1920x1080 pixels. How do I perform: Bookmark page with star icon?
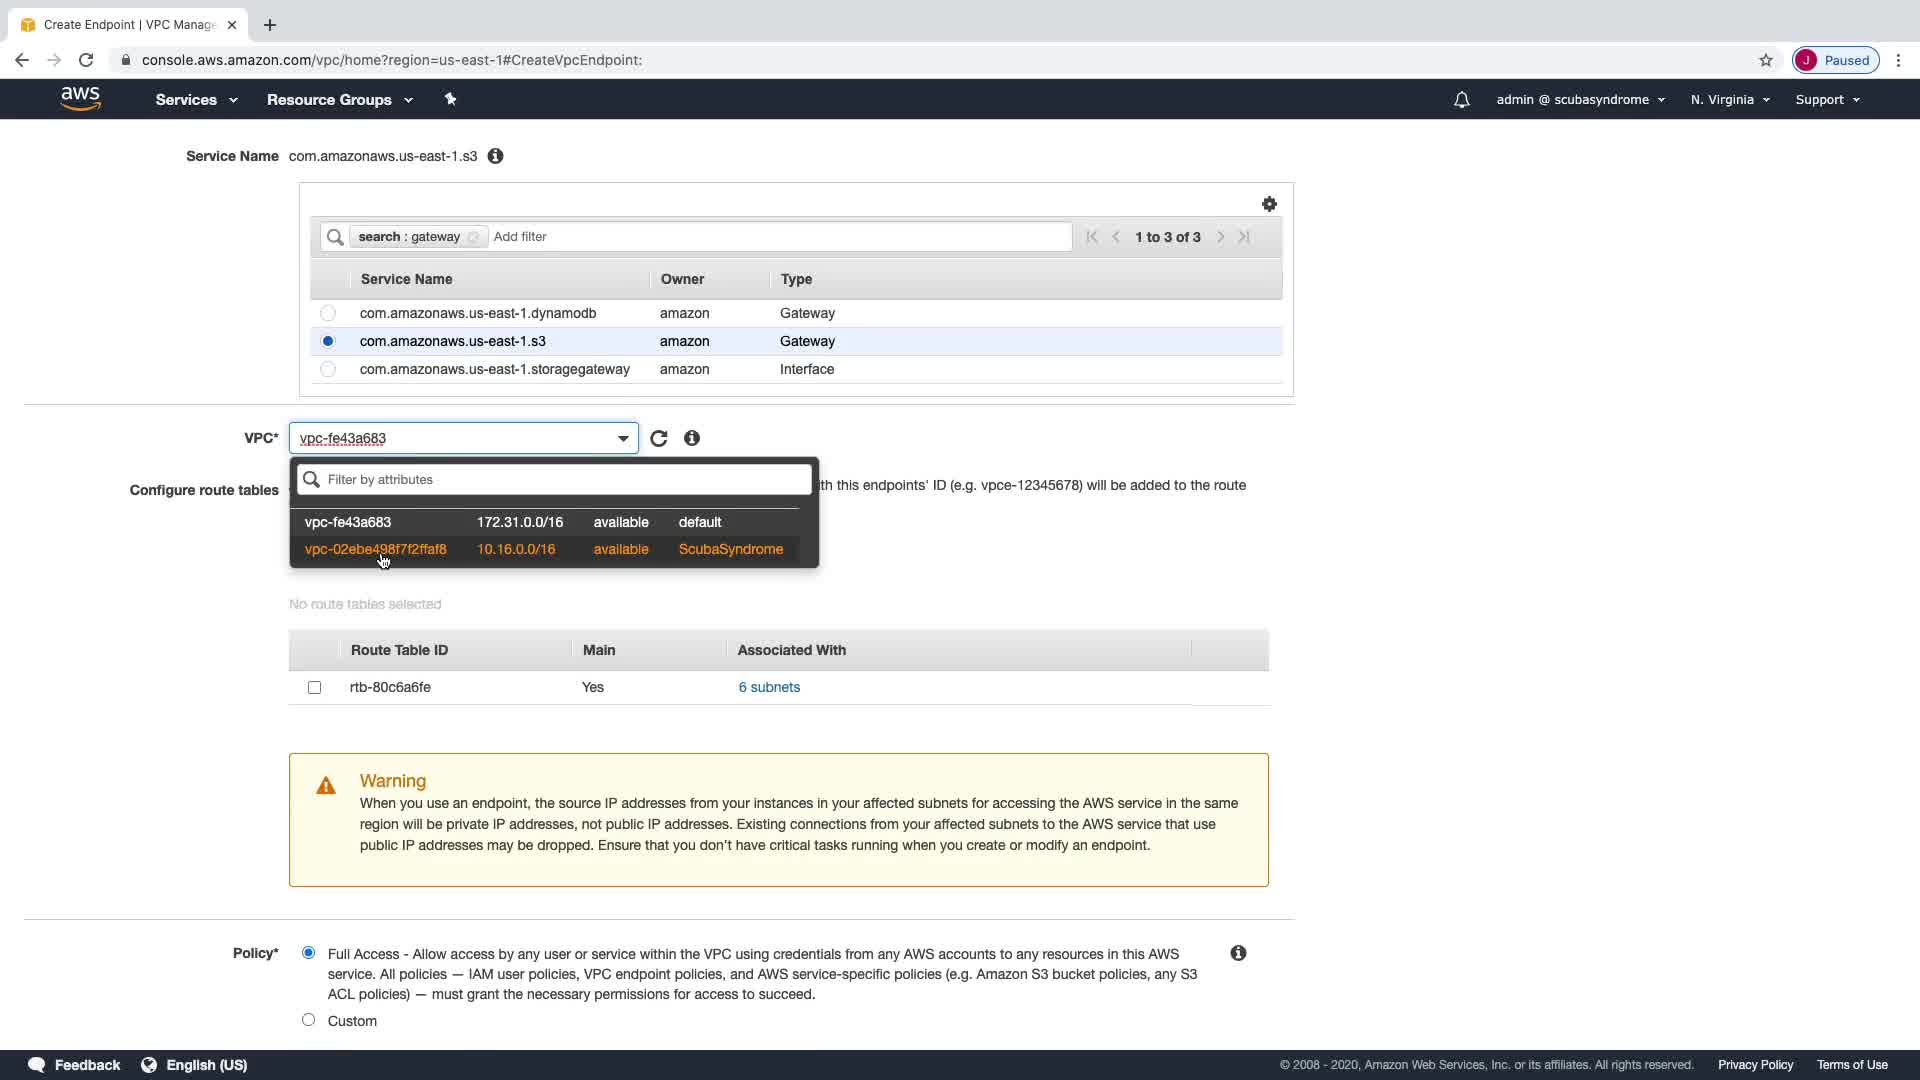(x=1766, y=60)
